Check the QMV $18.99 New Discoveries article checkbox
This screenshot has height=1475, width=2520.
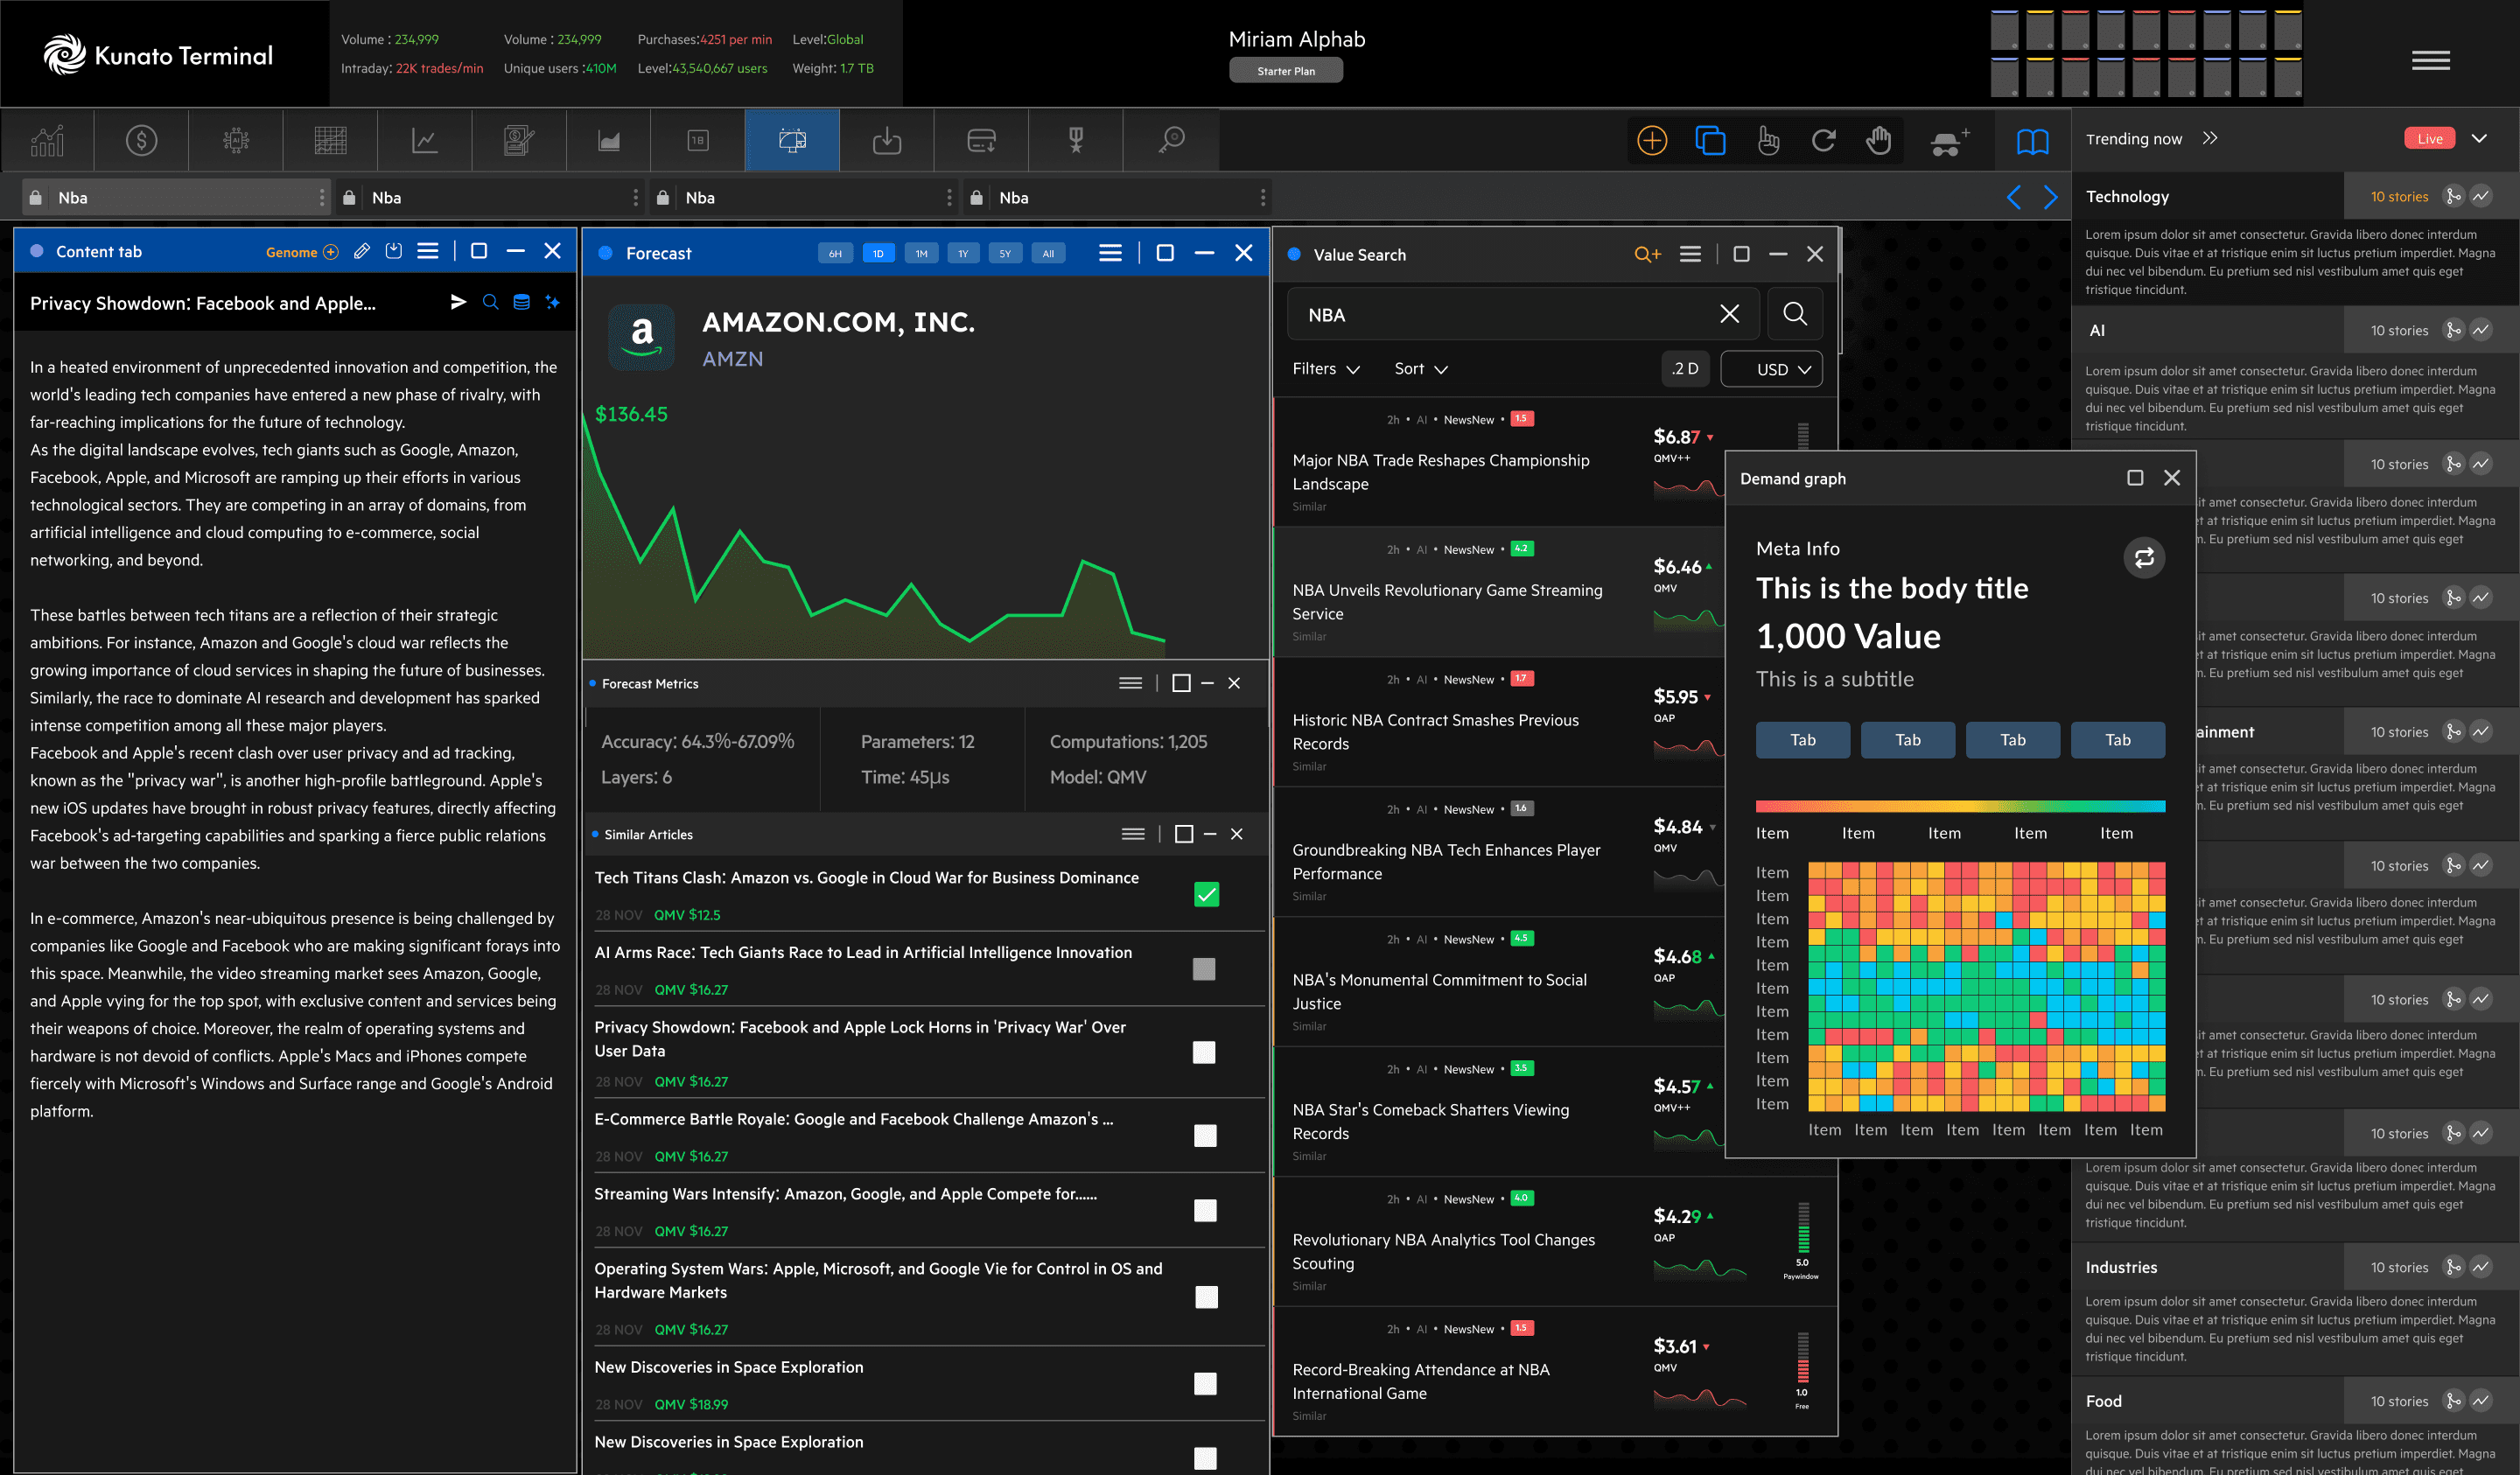click(1205, 1383)
